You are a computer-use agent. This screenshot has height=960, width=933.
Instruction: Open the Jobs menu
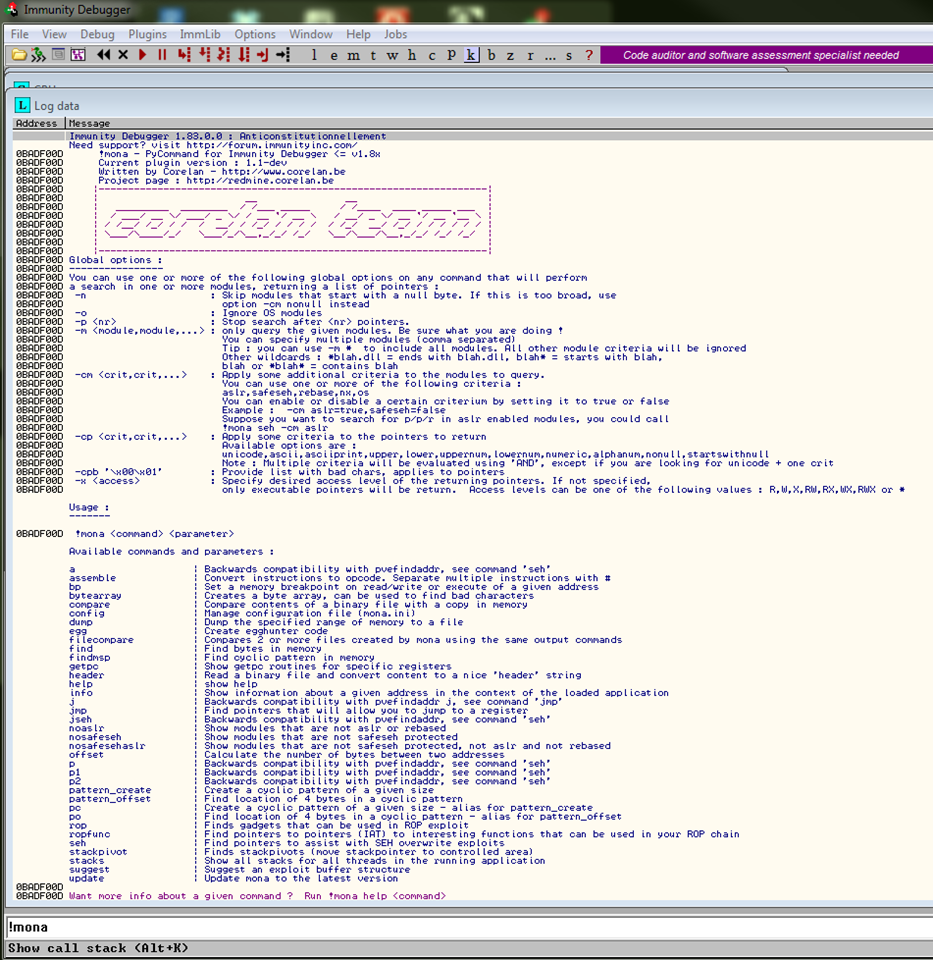coord(395,34)
